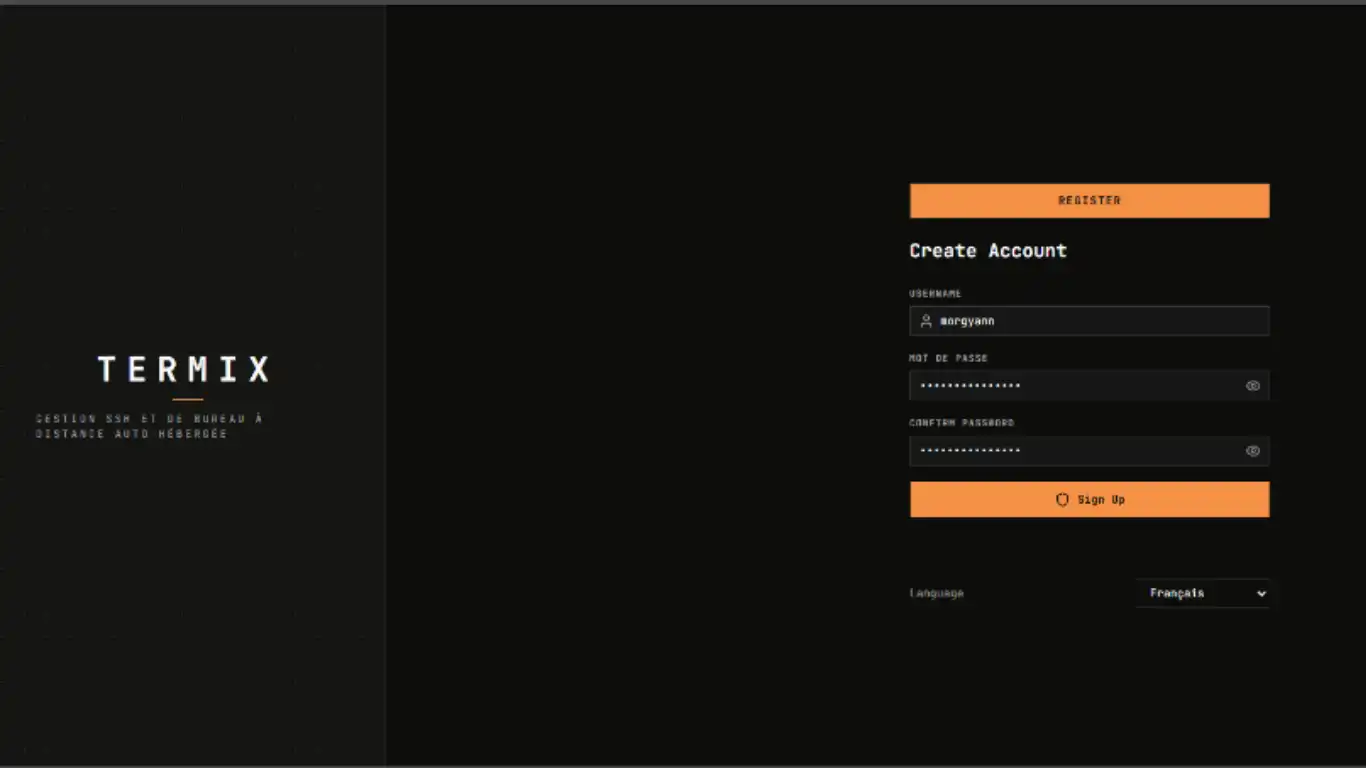Click the REGISTER tab button
Image resolution: width=1366 pixels, height=768 pixels.
(1089, 200)
